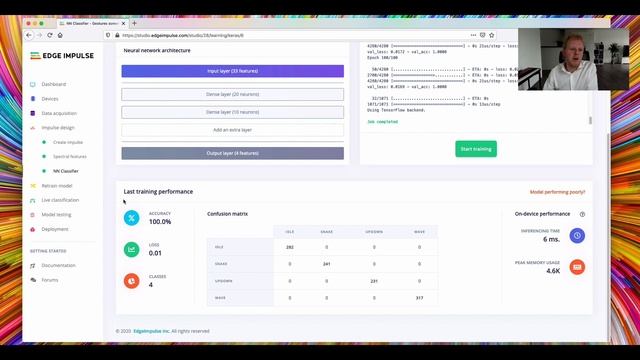Click the Live classification icon

[x=33, y=200]
